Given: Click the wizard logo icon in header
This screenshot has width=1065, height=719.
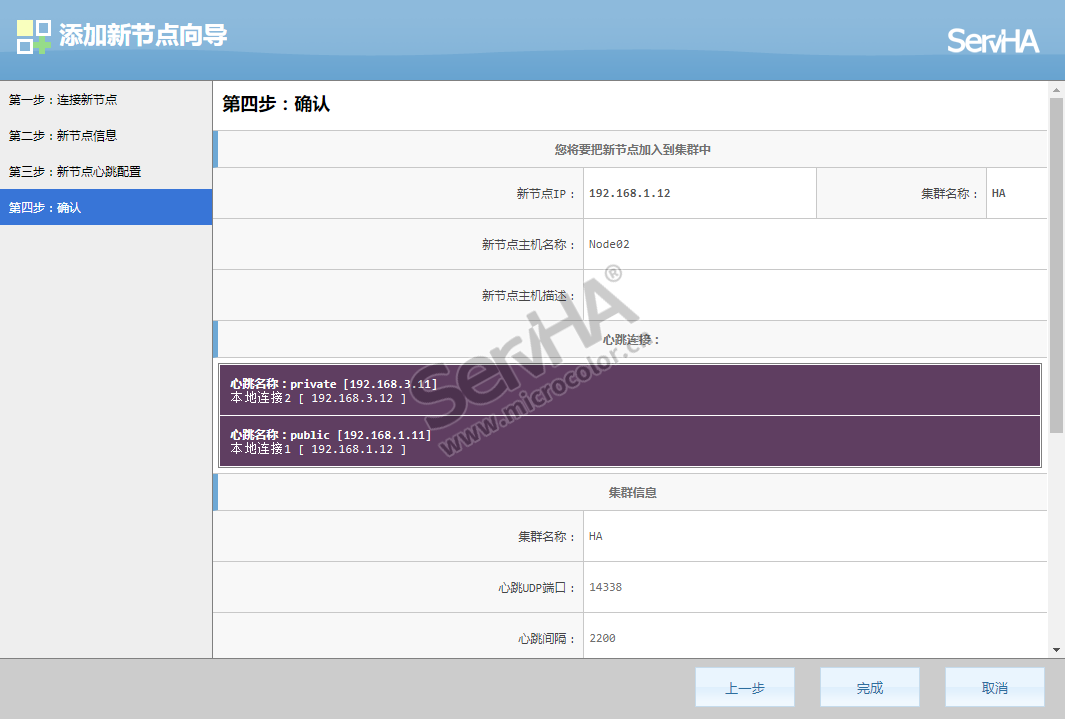Looking at the screenshot, I should (x=34, y=36).
